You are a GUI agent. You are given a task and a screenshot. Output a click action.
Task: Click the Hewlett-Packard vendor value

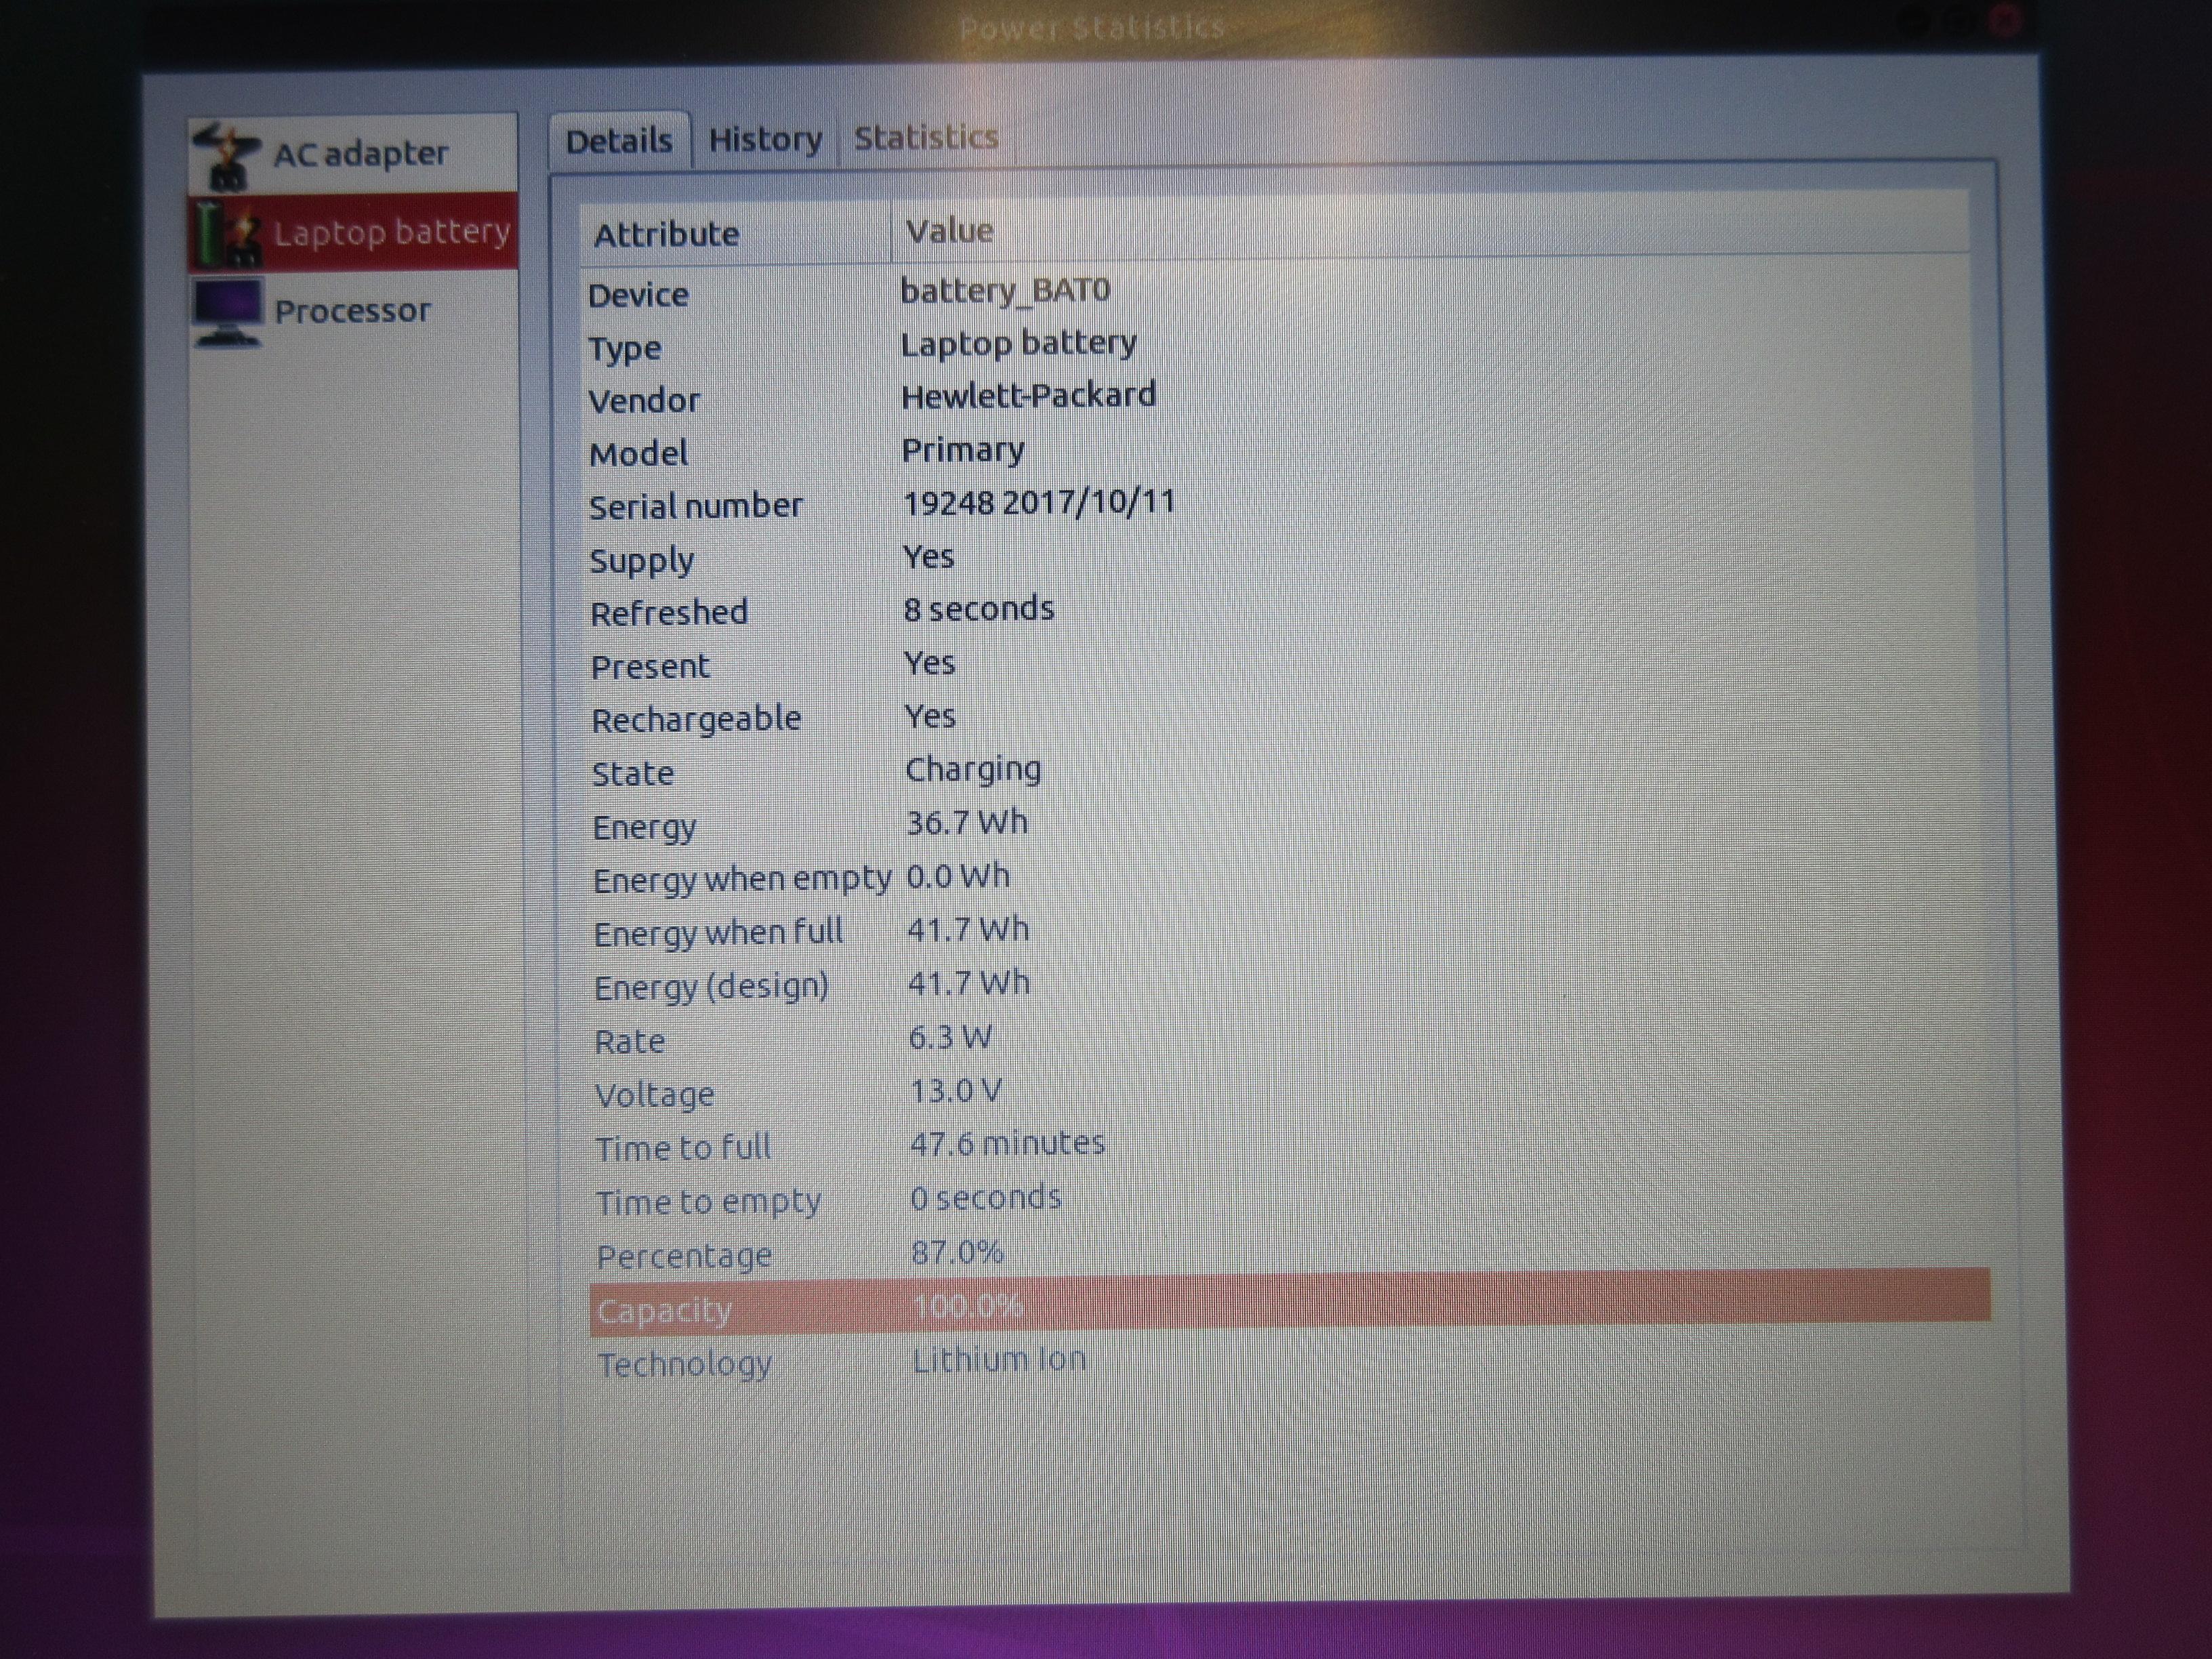pyautogui.click(x=1028, y=396)
